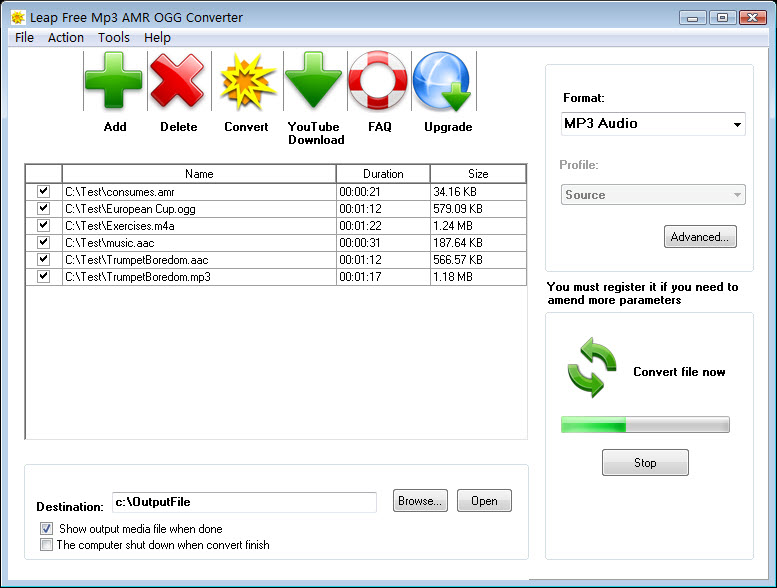The height and width of the screenshot is (588, 777).
Task: Click the starburst Convert toolbar icon
Action: click(x=247, y=81)
